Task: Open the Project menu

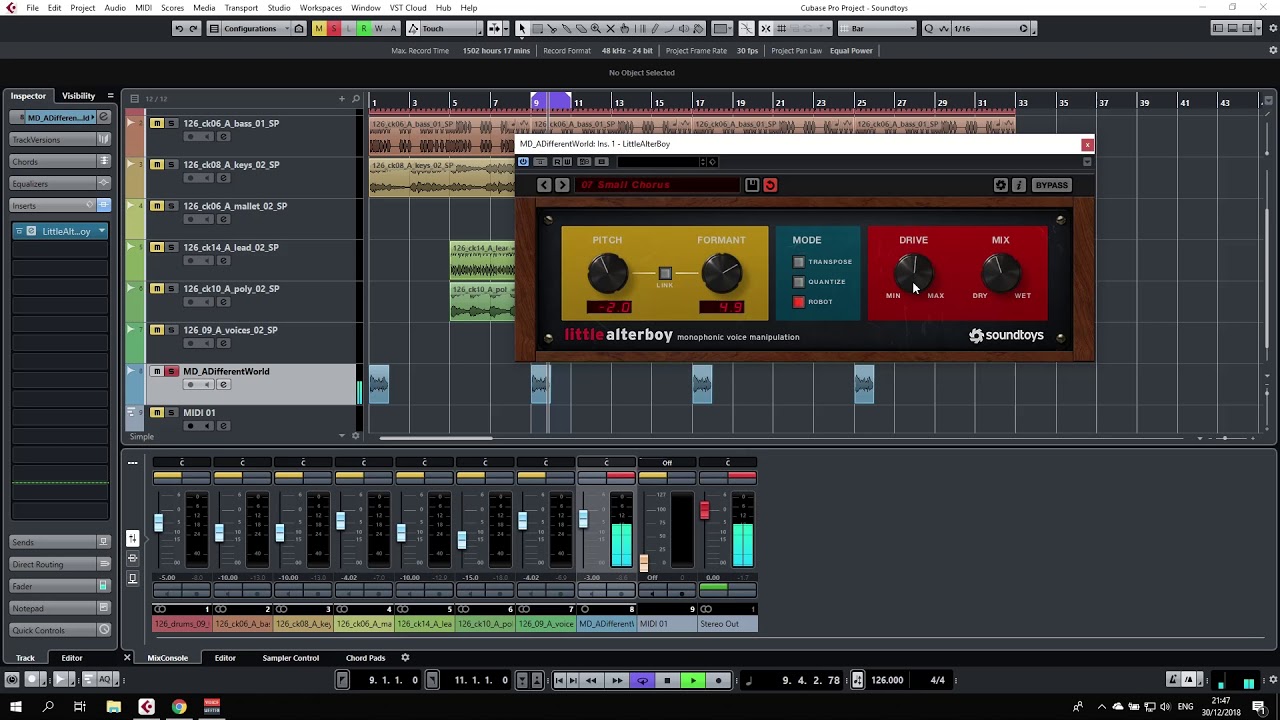Action: point(83,8)
